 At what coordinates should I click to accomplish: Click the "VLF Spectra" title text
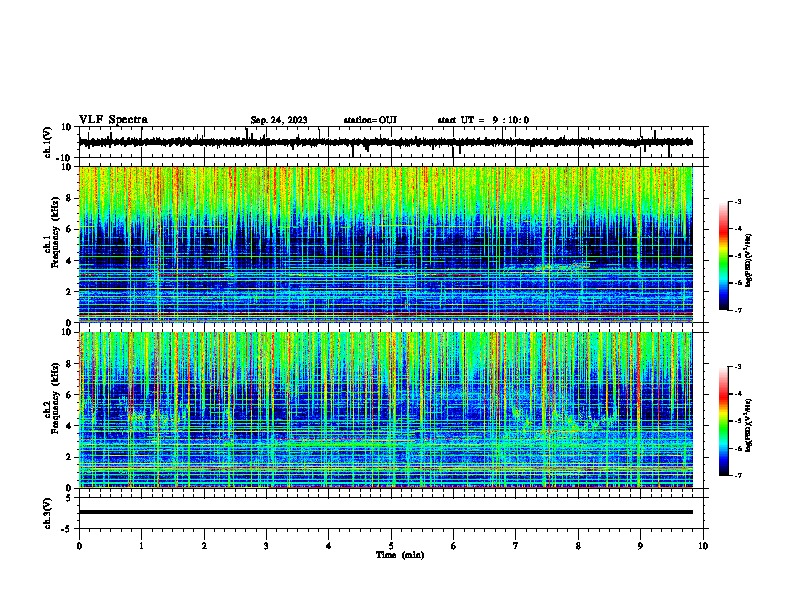coord(113,120)
